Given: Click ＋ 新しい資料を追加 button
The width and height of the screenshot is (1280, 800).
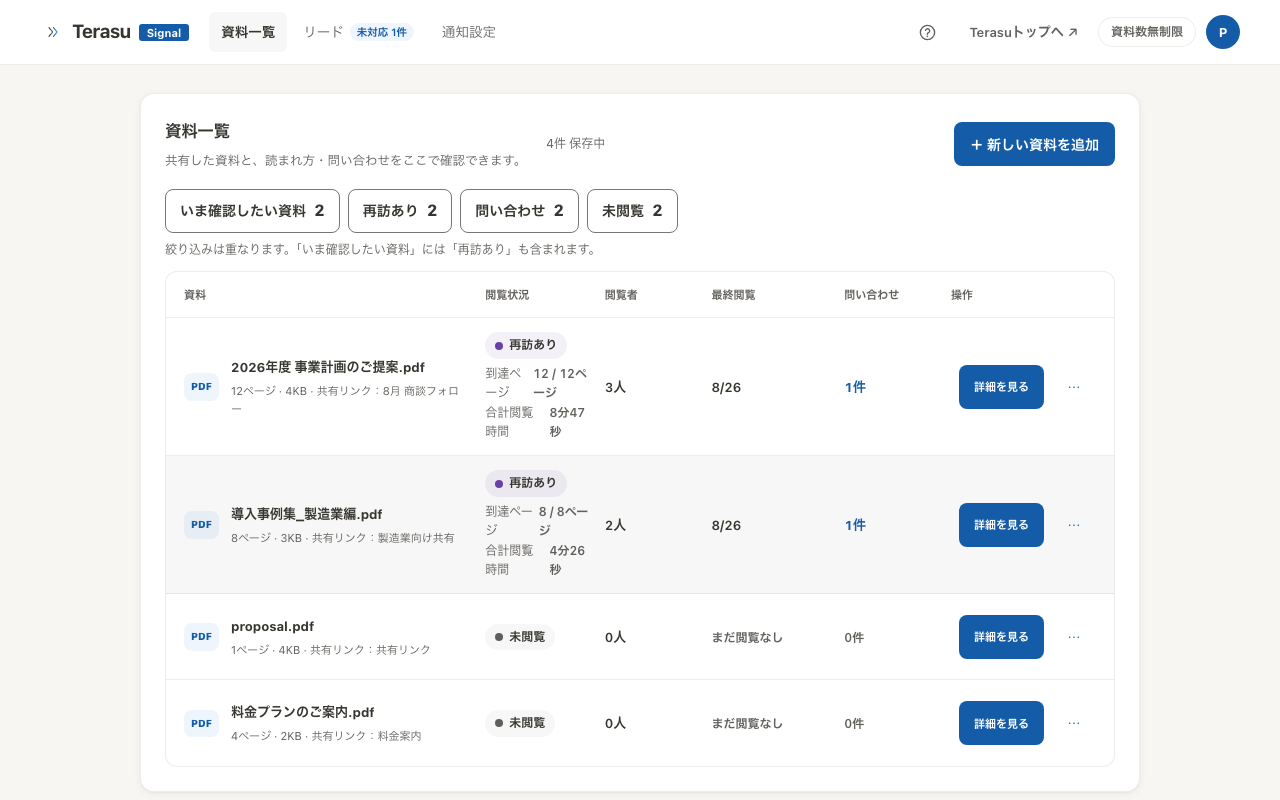Looking at the screenshot, I should tap(1034, 144).
